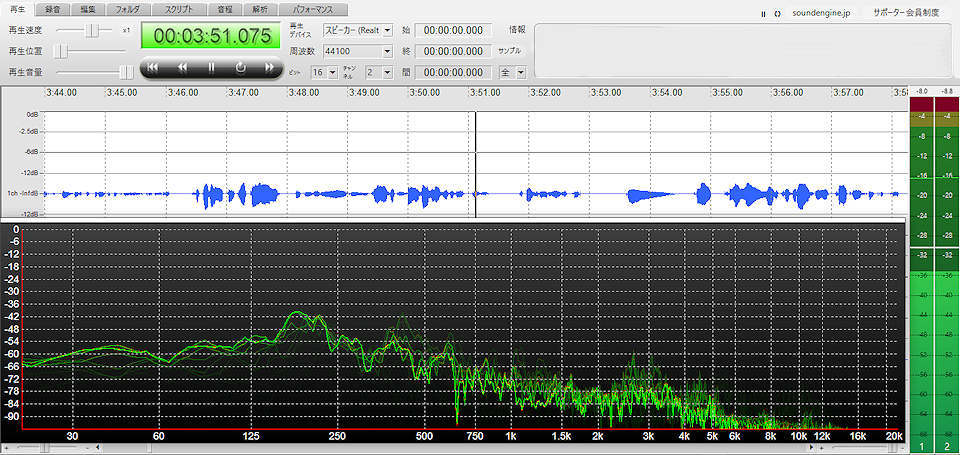Click the 20k label on the frequency axis
Screen dimensions: 960x455
(894, 437)
